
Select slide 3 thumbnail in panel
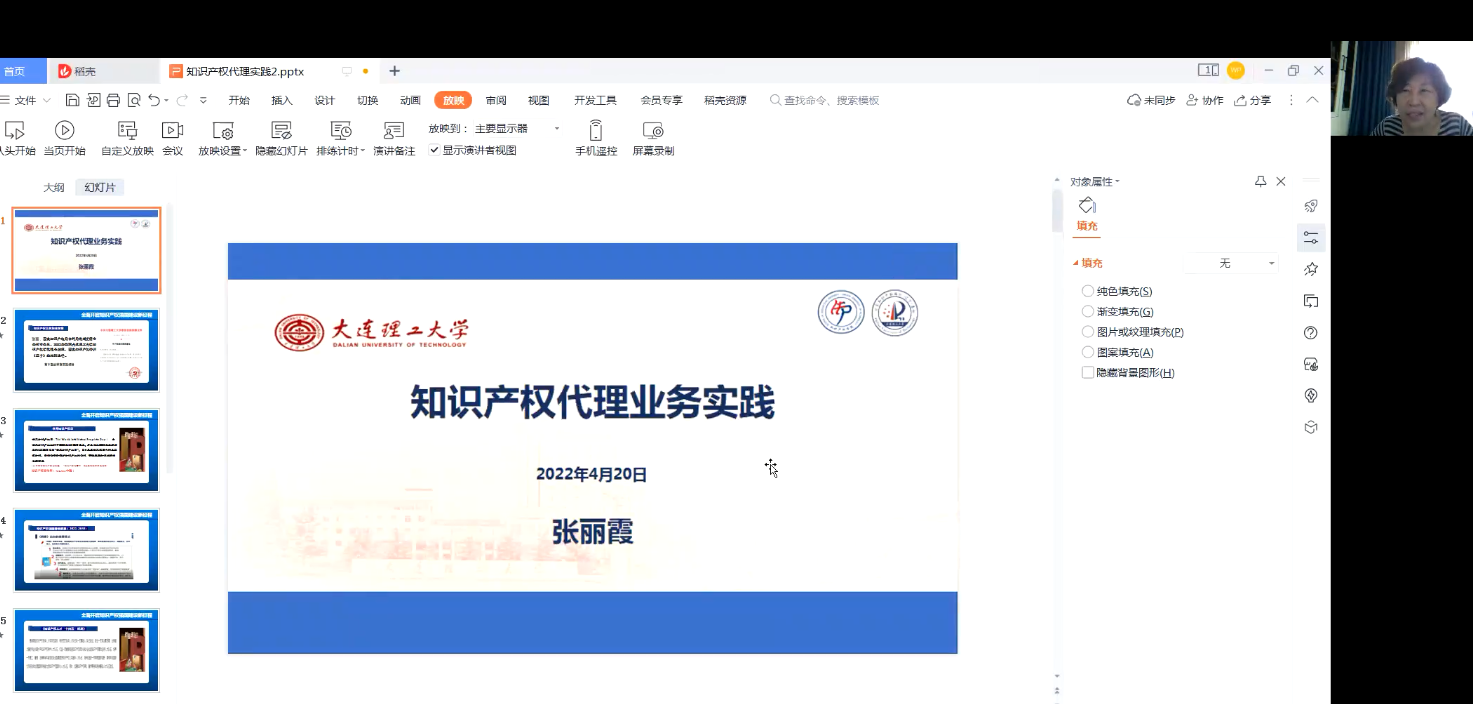86,450
